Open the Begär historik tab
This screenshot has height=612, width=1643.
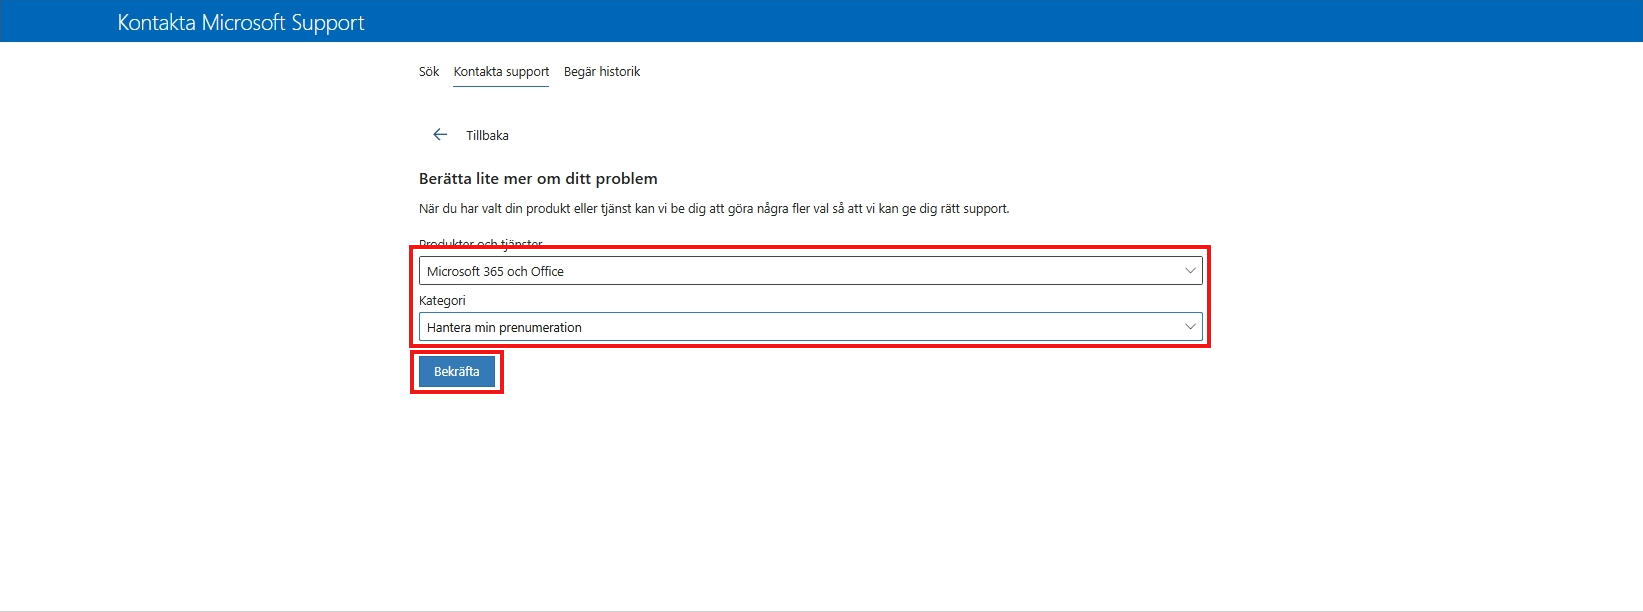pyautogui.click(x=602, y=72)
